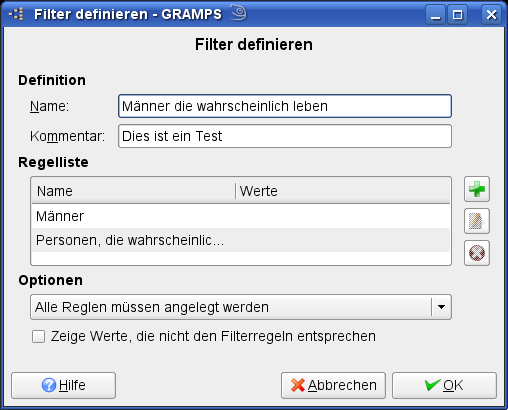Click the help question mark icon
The image size is (508, 410).
[49, 385]
